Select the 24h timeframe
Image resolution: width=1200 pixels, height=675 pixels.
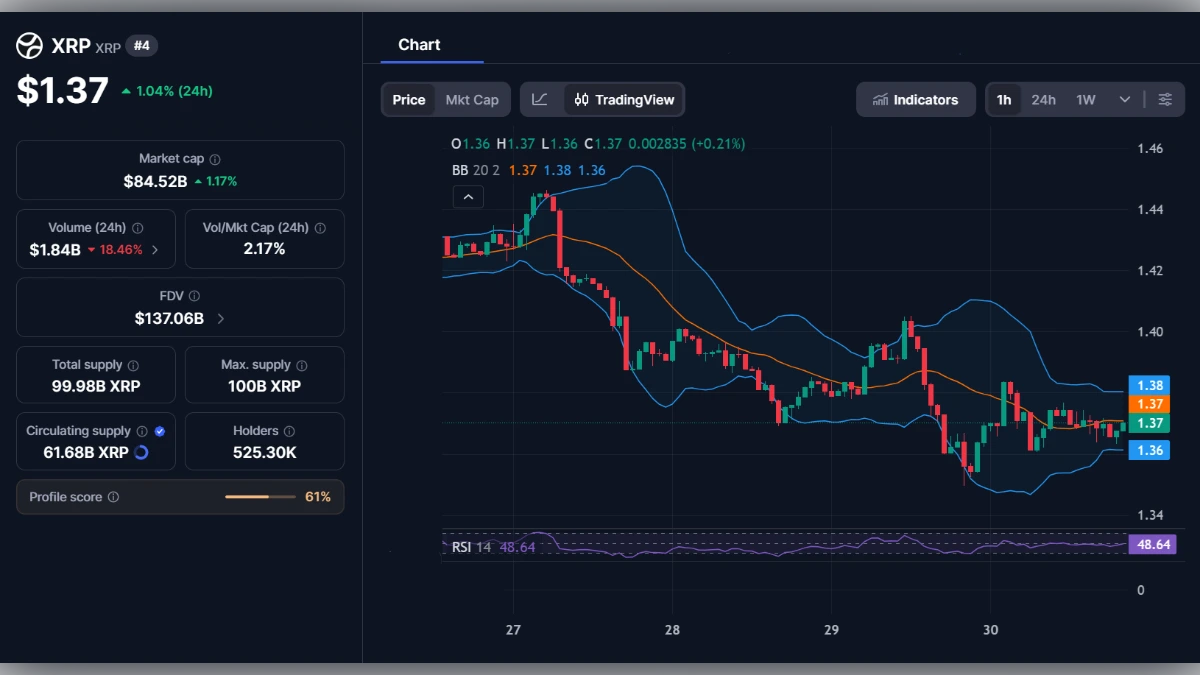coord(1043,99)
